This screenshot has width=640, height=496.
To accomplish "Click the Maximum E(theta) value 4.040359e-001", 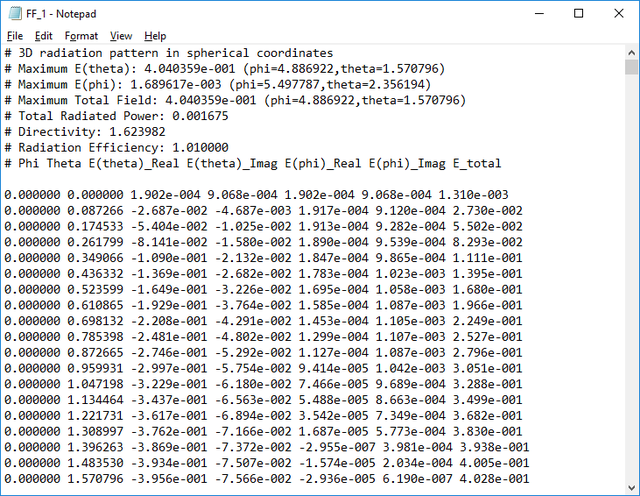I will pos(189,69).
